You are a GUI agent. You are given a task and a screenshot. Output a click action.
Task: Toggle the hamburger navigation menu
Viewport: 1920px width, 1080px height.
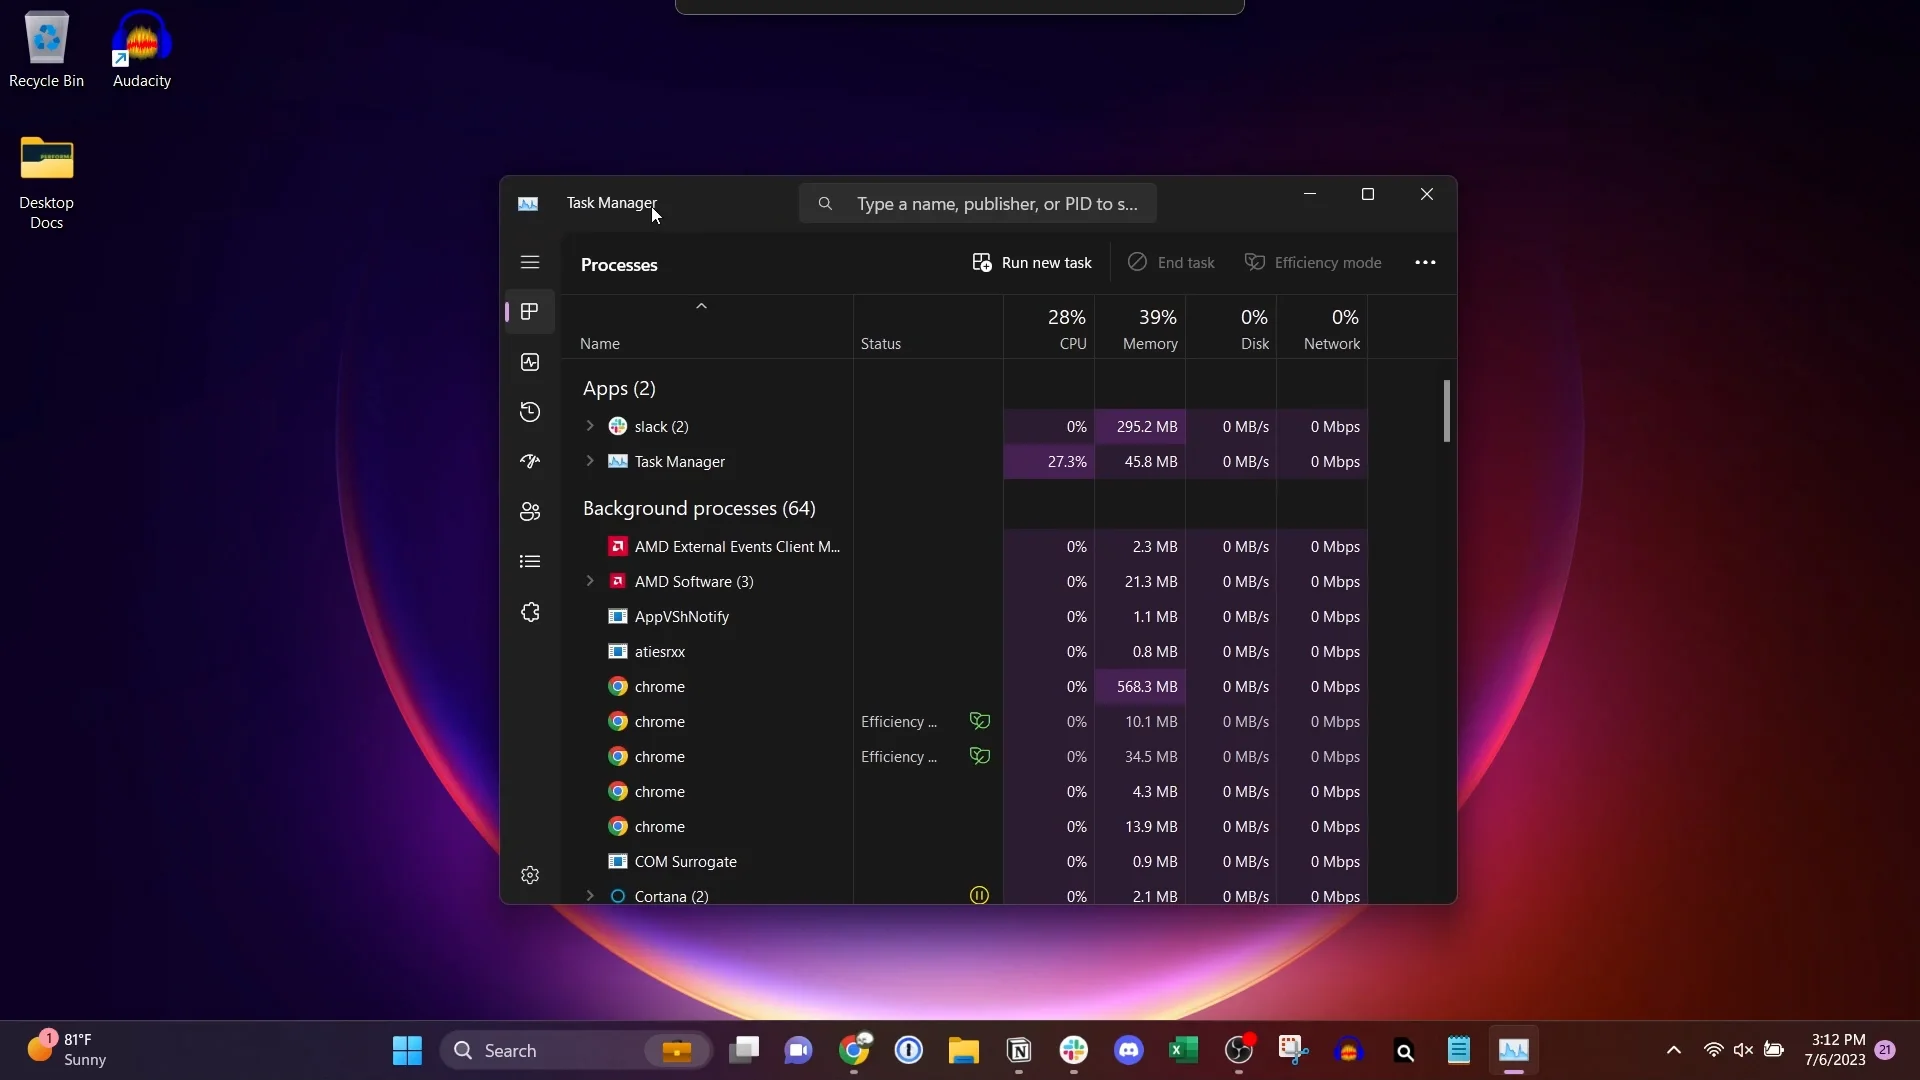(x=530, y=262)
